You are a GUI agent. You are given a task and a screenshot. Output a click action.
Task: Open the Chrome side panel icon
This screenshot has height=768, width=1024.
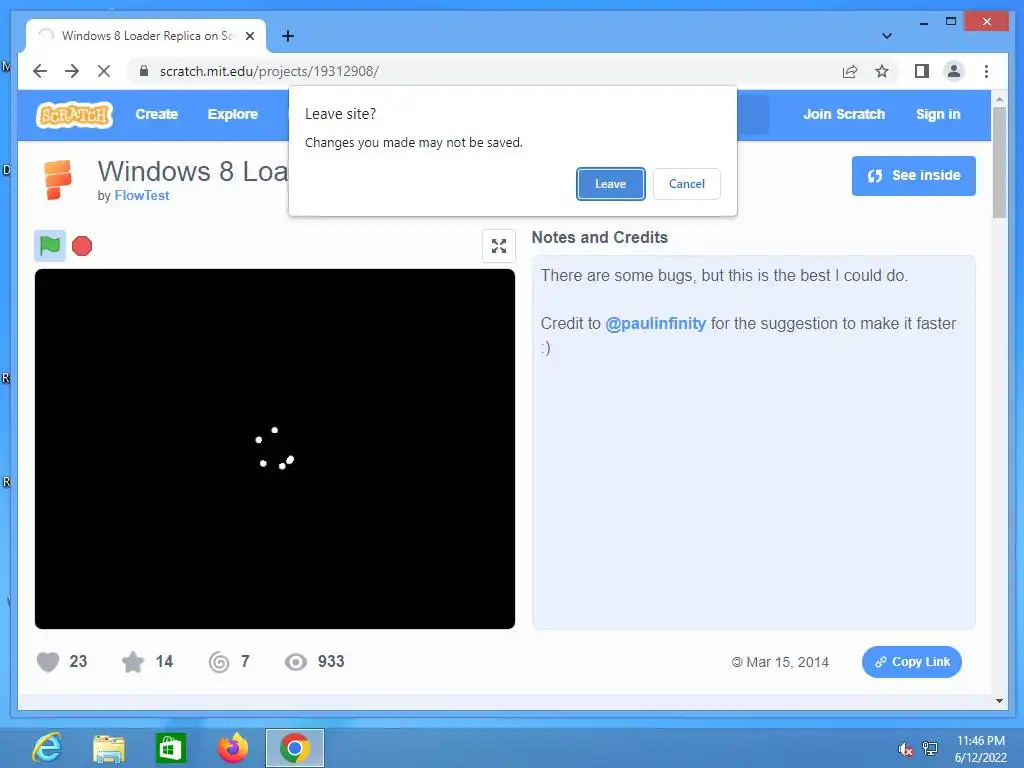click(x=921, y=71)
